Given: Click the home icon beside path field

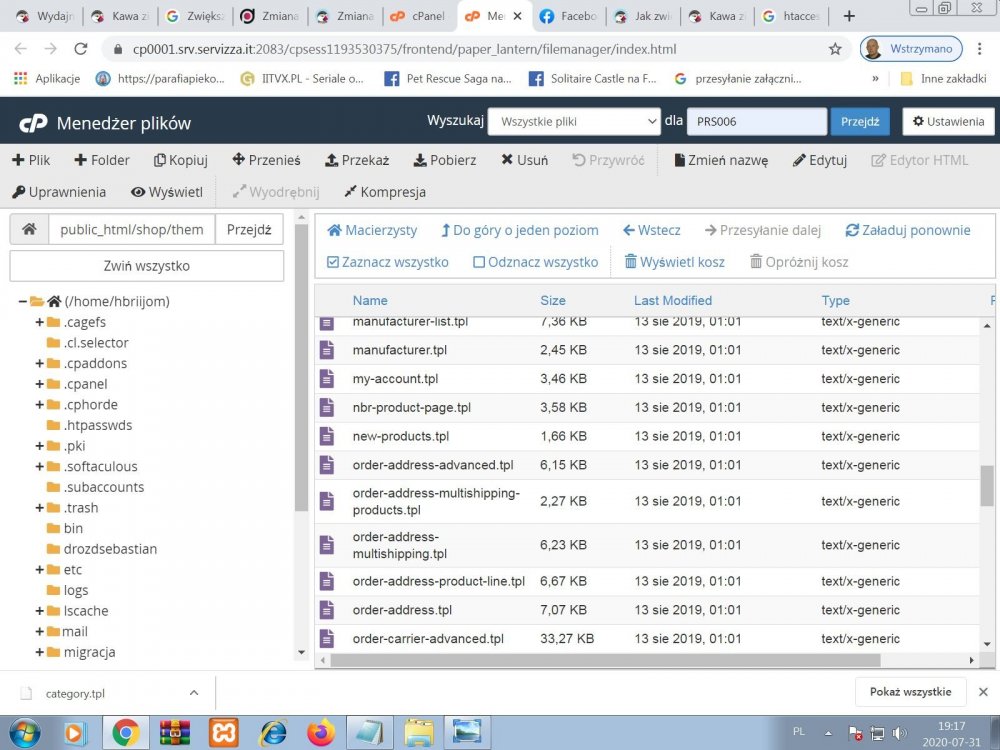Looking at the screenshot, I should pyautogui.click(x=29, y=230).
